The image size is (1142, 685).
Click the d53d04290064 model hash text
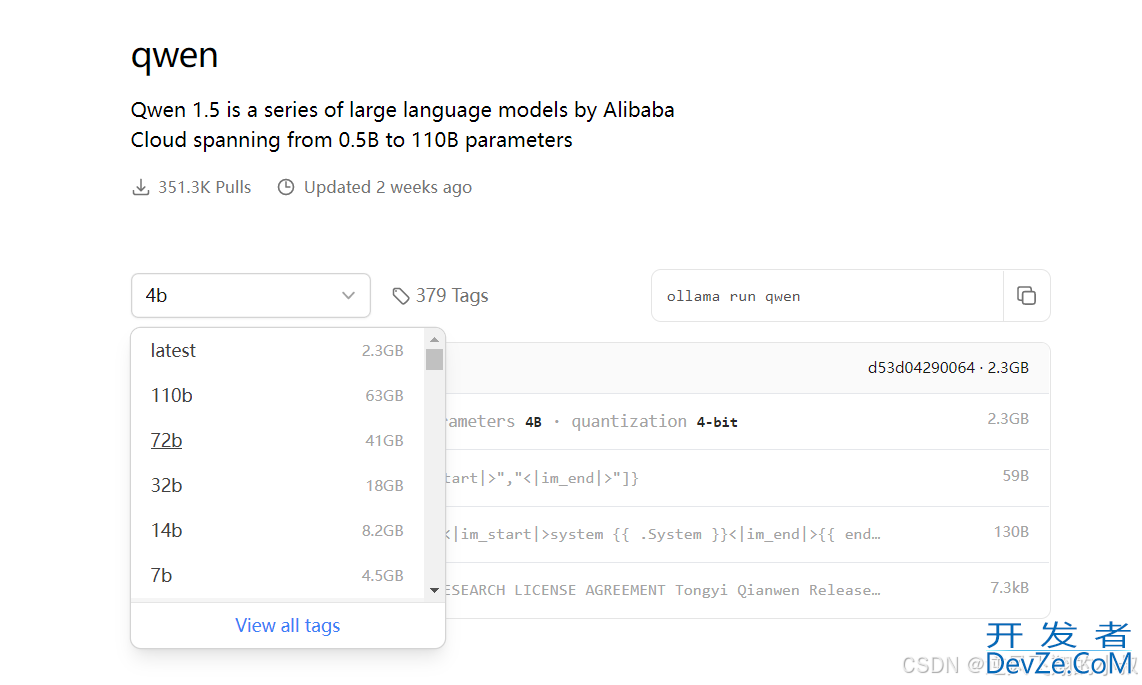921,368
